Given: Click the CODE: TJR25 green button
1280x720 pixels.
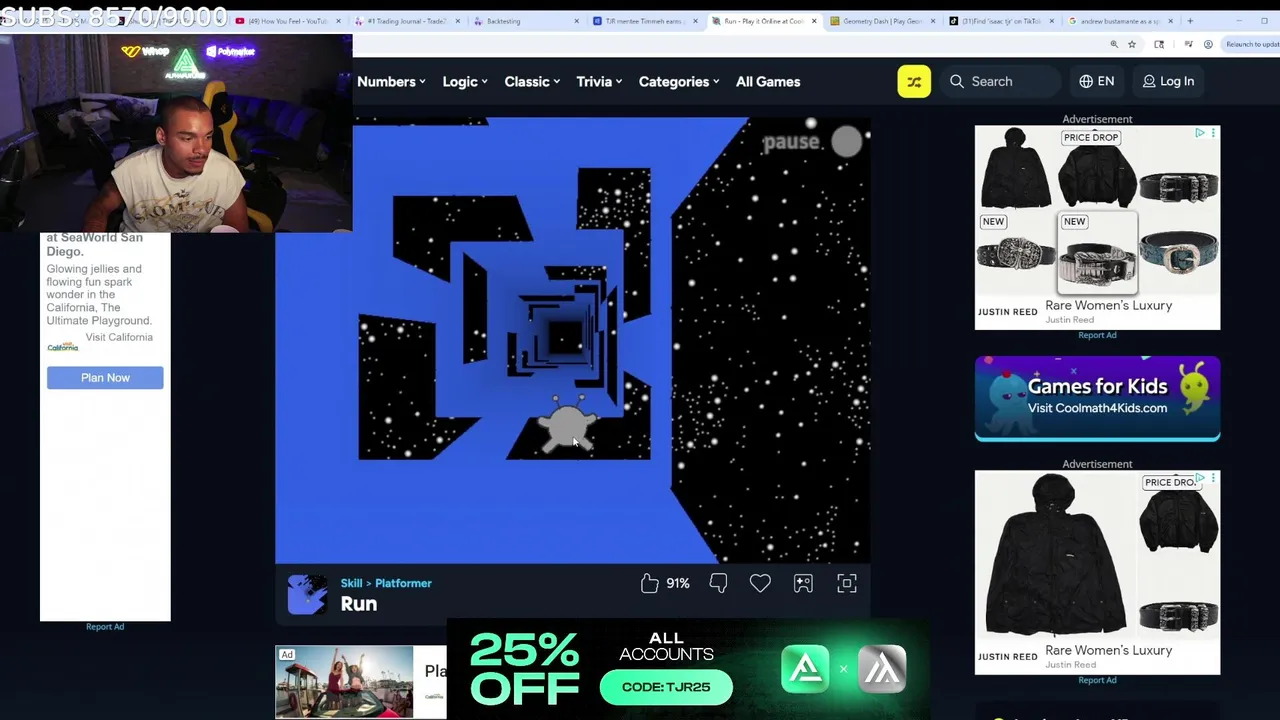Looking at the screenshot, I should tap(666, 687).
